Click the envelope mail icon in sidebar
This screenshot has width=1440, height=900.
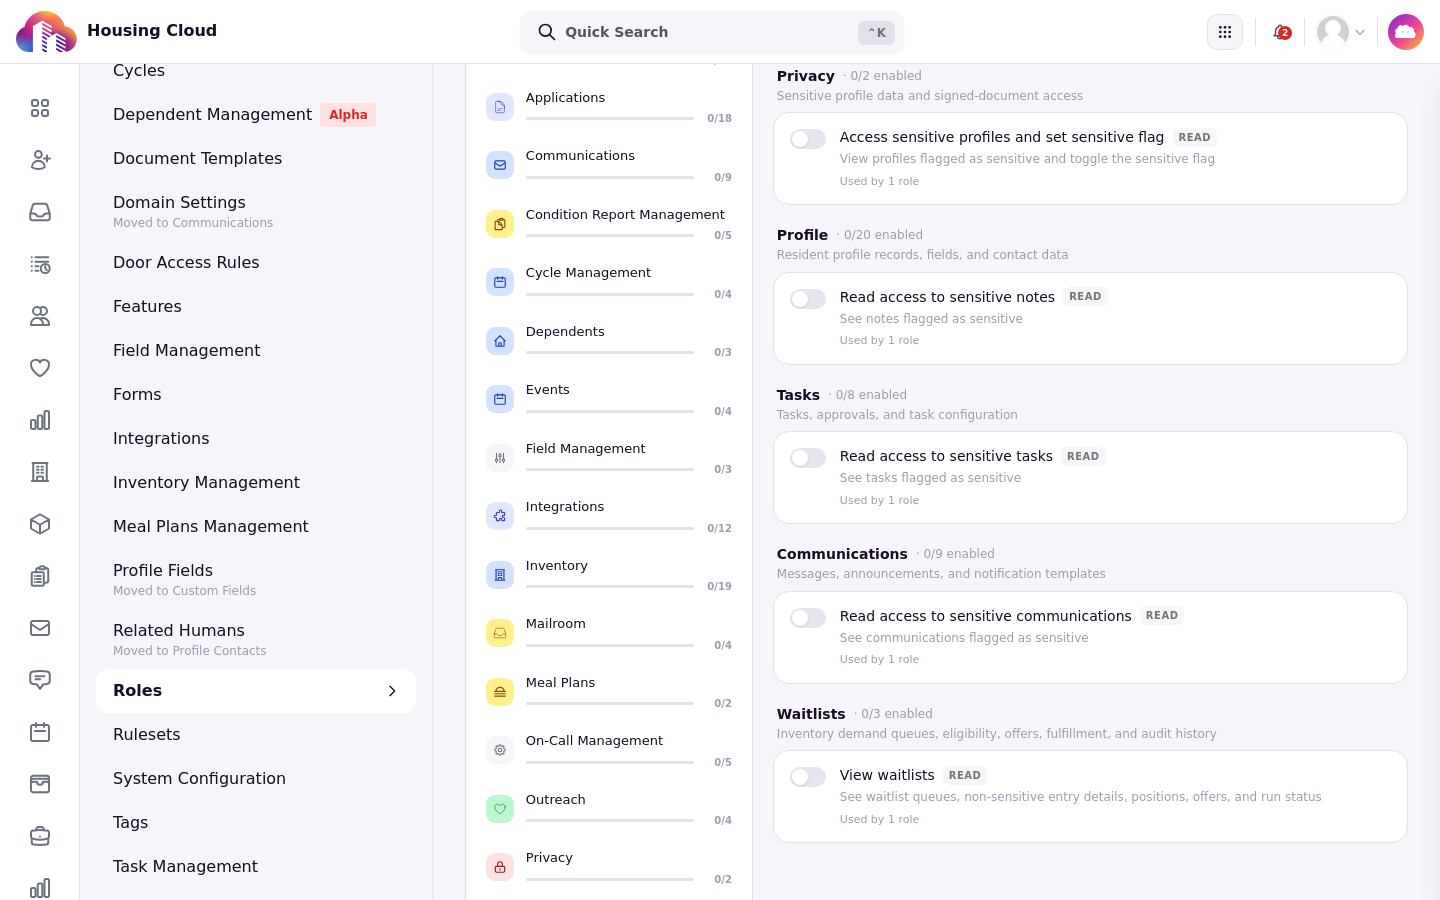pyautogui.click(x=40, y=628)
